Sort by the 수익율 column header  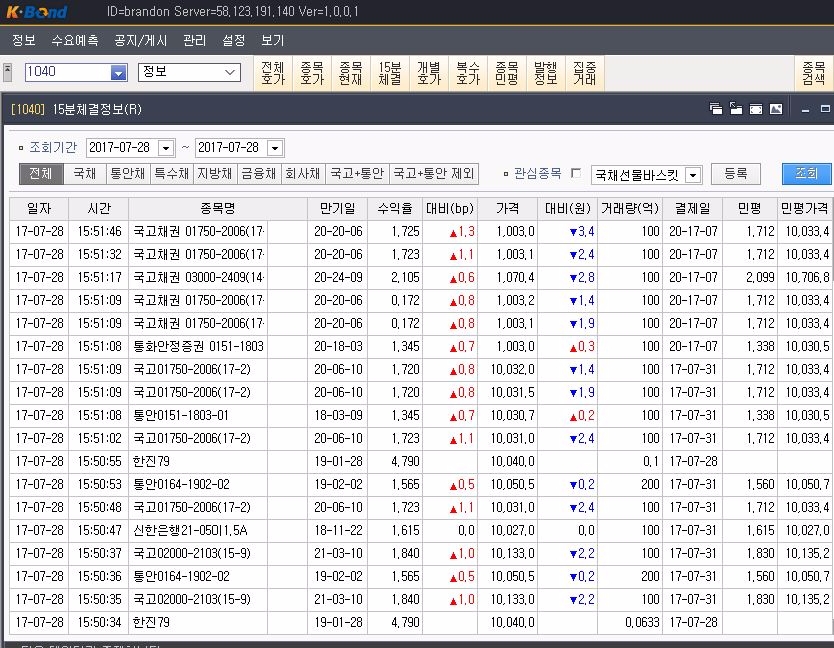click(x=395, y=209)
